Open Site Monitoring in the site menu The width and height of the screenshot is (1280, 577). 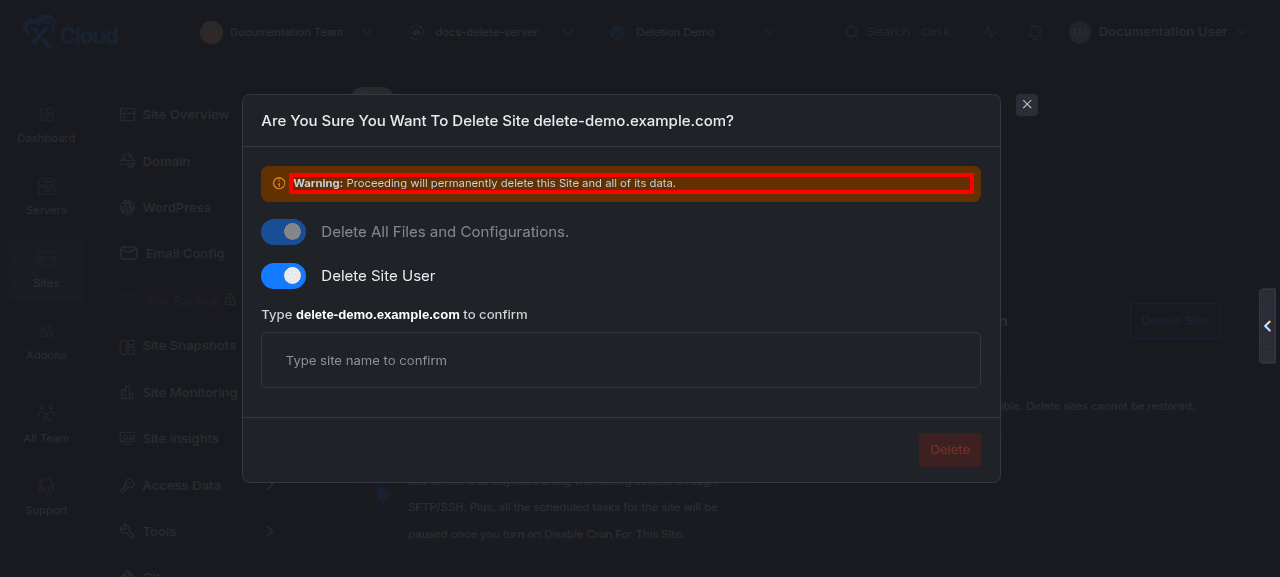(x=190, y=393)
